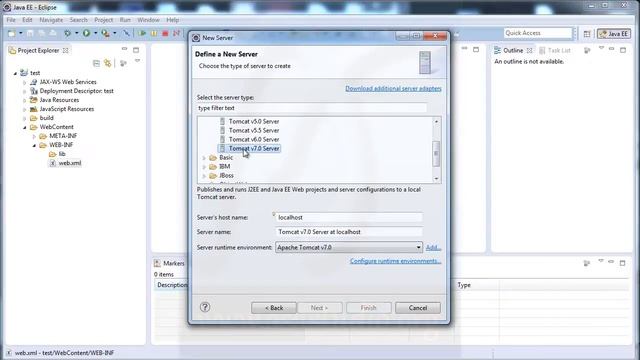Click the server list scroll up arrow
The width and height of the screenshot is (640, 360).
436,121
